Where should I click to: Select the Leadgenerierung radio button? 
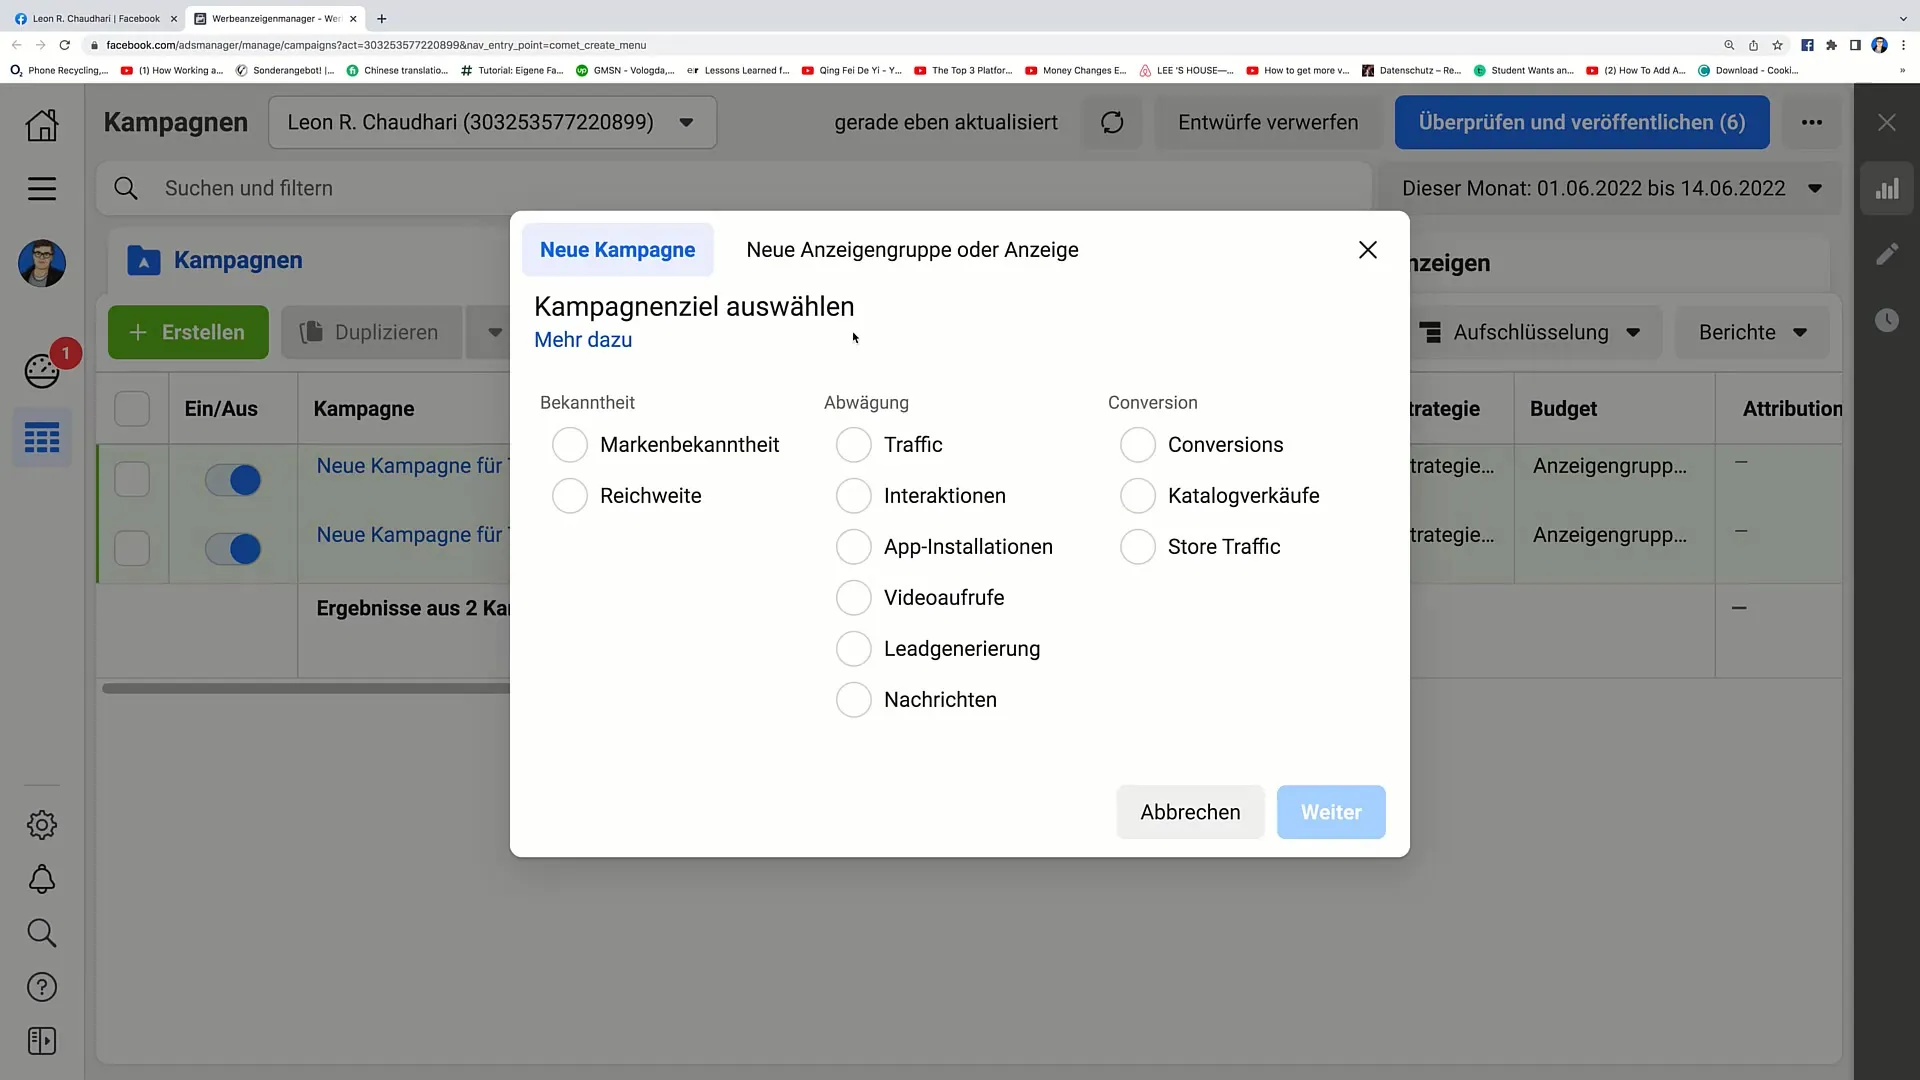(x=855, y=649)
